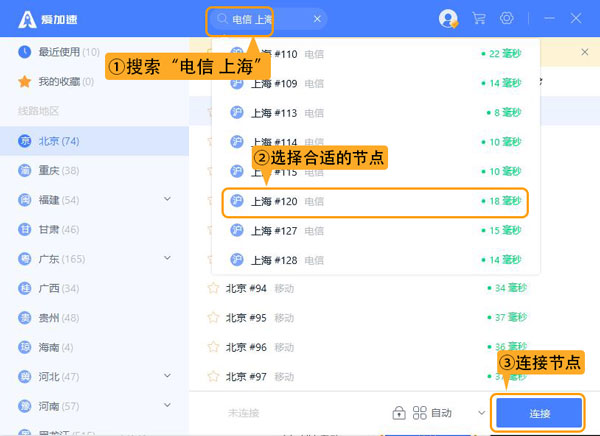Select 贵州 (48) region
This screenshot has width=600, height=436.
coord(94,318)
